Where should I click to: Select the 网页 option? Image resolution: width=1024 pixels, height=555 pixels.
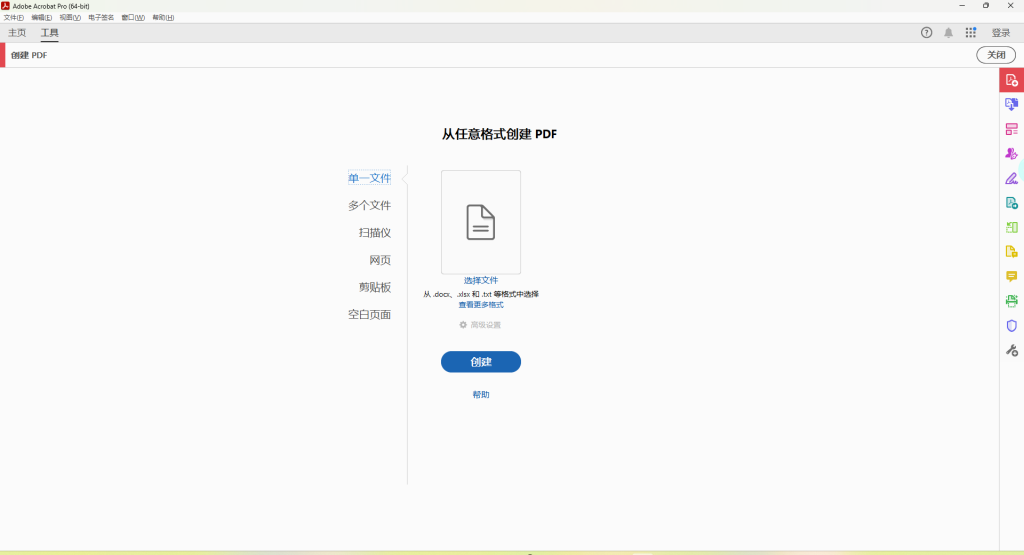pyautogui.click(x=380, y=260)
